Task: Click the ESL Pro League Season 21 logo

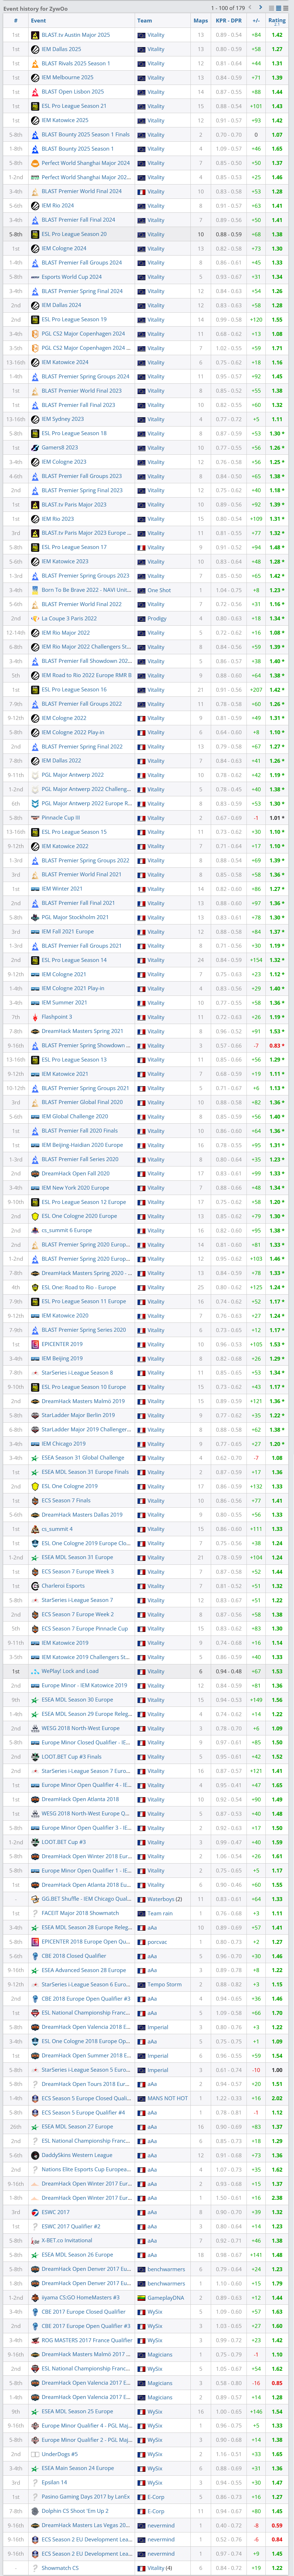Action: tap(35, 106)
